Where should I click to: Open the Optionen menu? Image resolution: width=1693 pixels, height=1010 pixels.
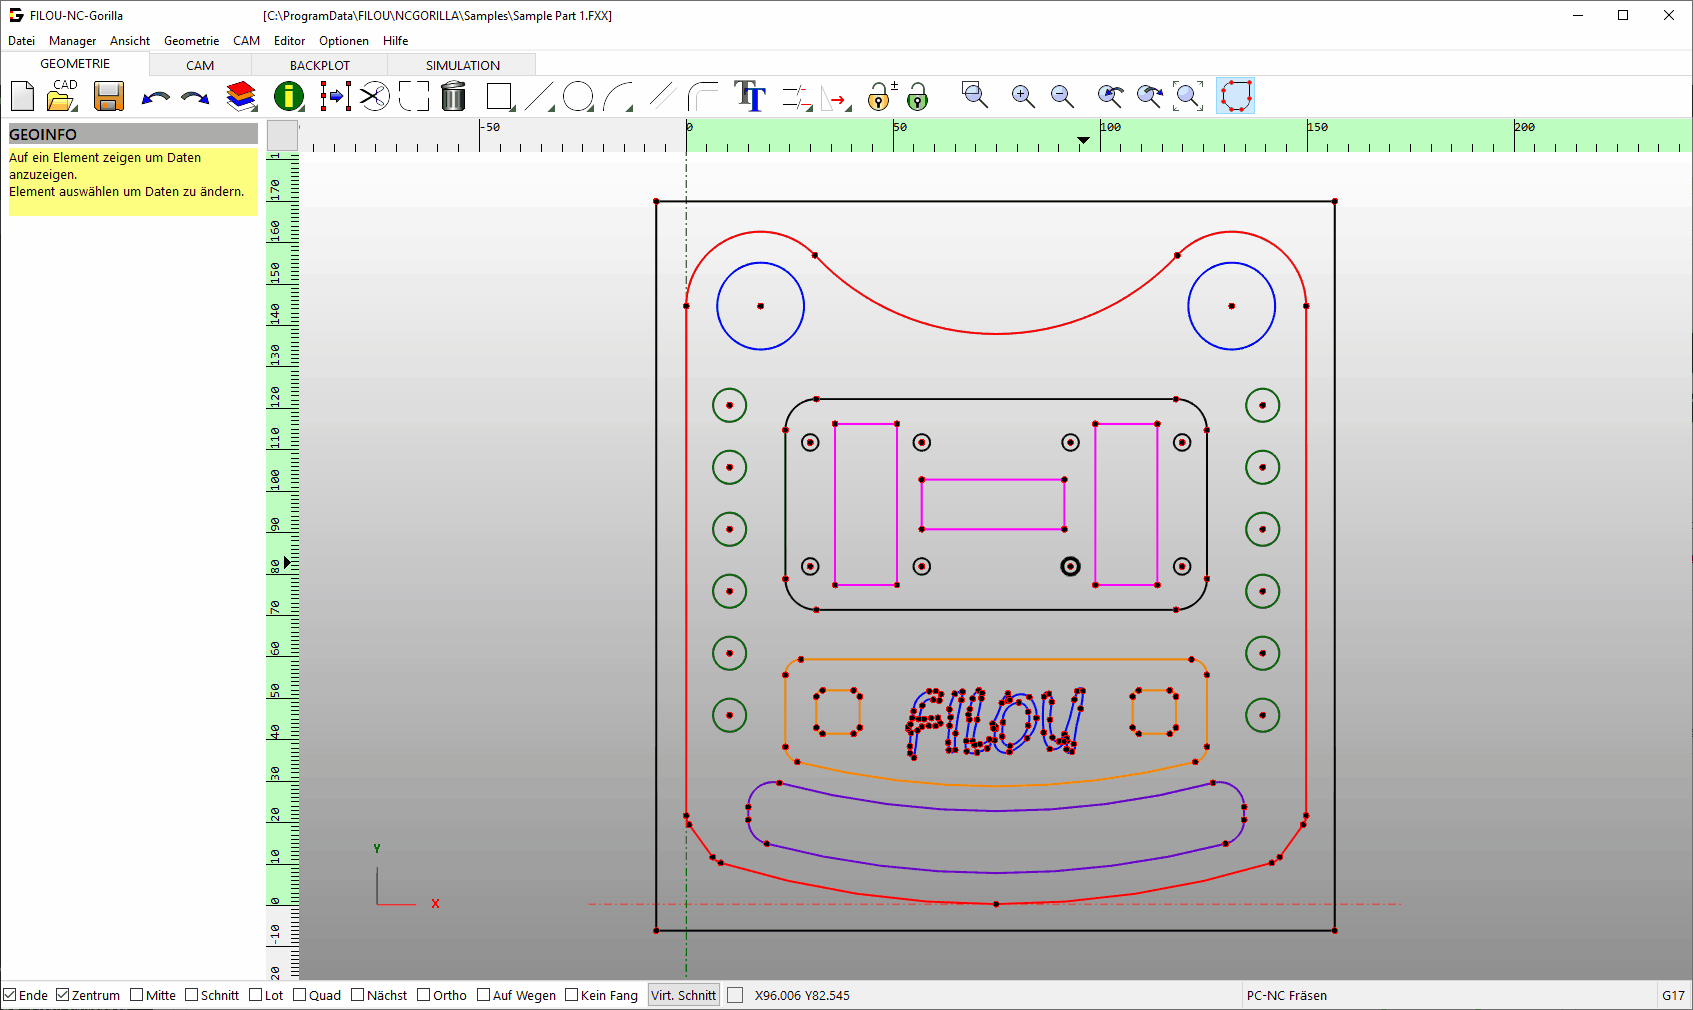click(x=344, y=41)
